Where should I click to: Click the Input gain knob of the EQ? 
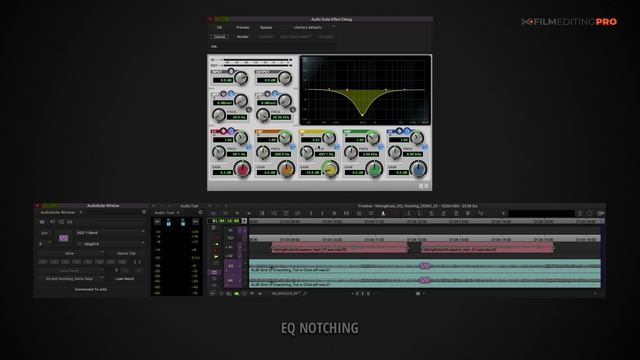coord(241,78)
